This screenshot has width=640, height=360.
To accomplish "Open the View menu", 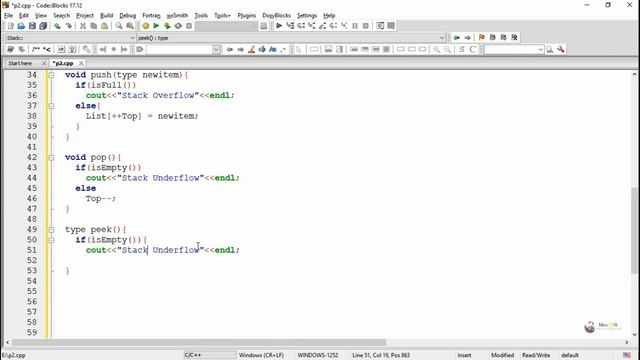I will 41,16.
